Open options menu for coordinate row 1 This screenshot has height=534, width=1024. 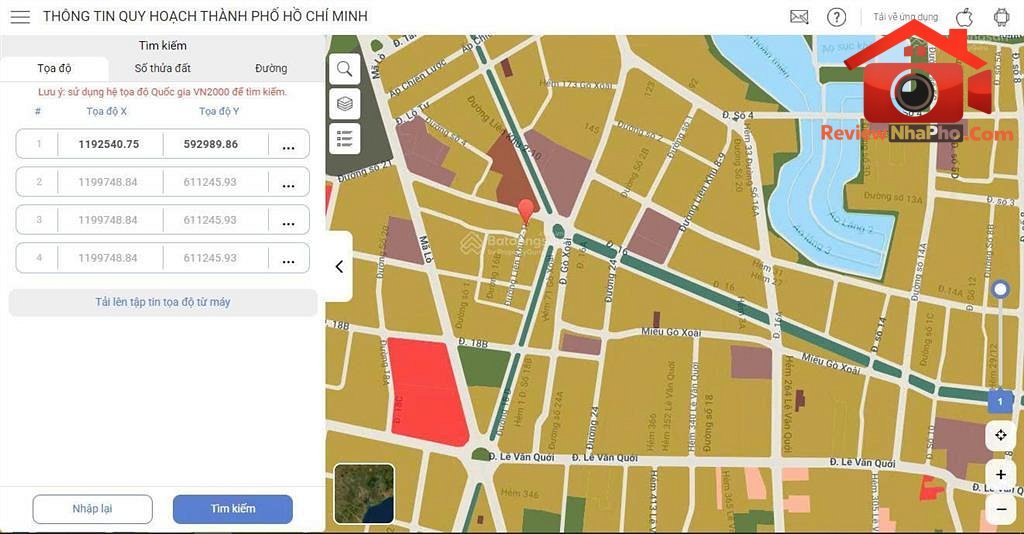tap(289, 145)
